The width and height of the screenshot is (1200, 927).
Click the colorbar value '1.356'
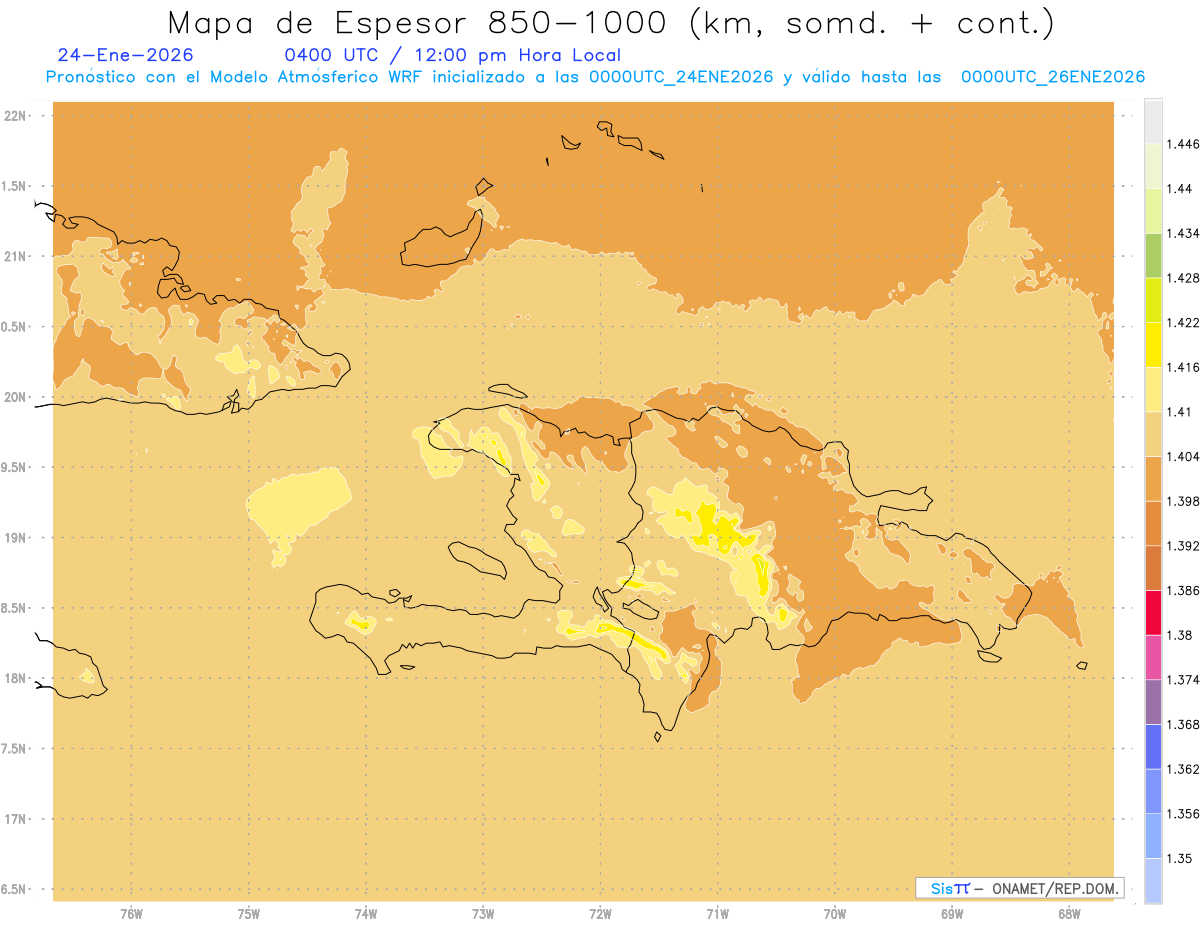click(1183, 814)
